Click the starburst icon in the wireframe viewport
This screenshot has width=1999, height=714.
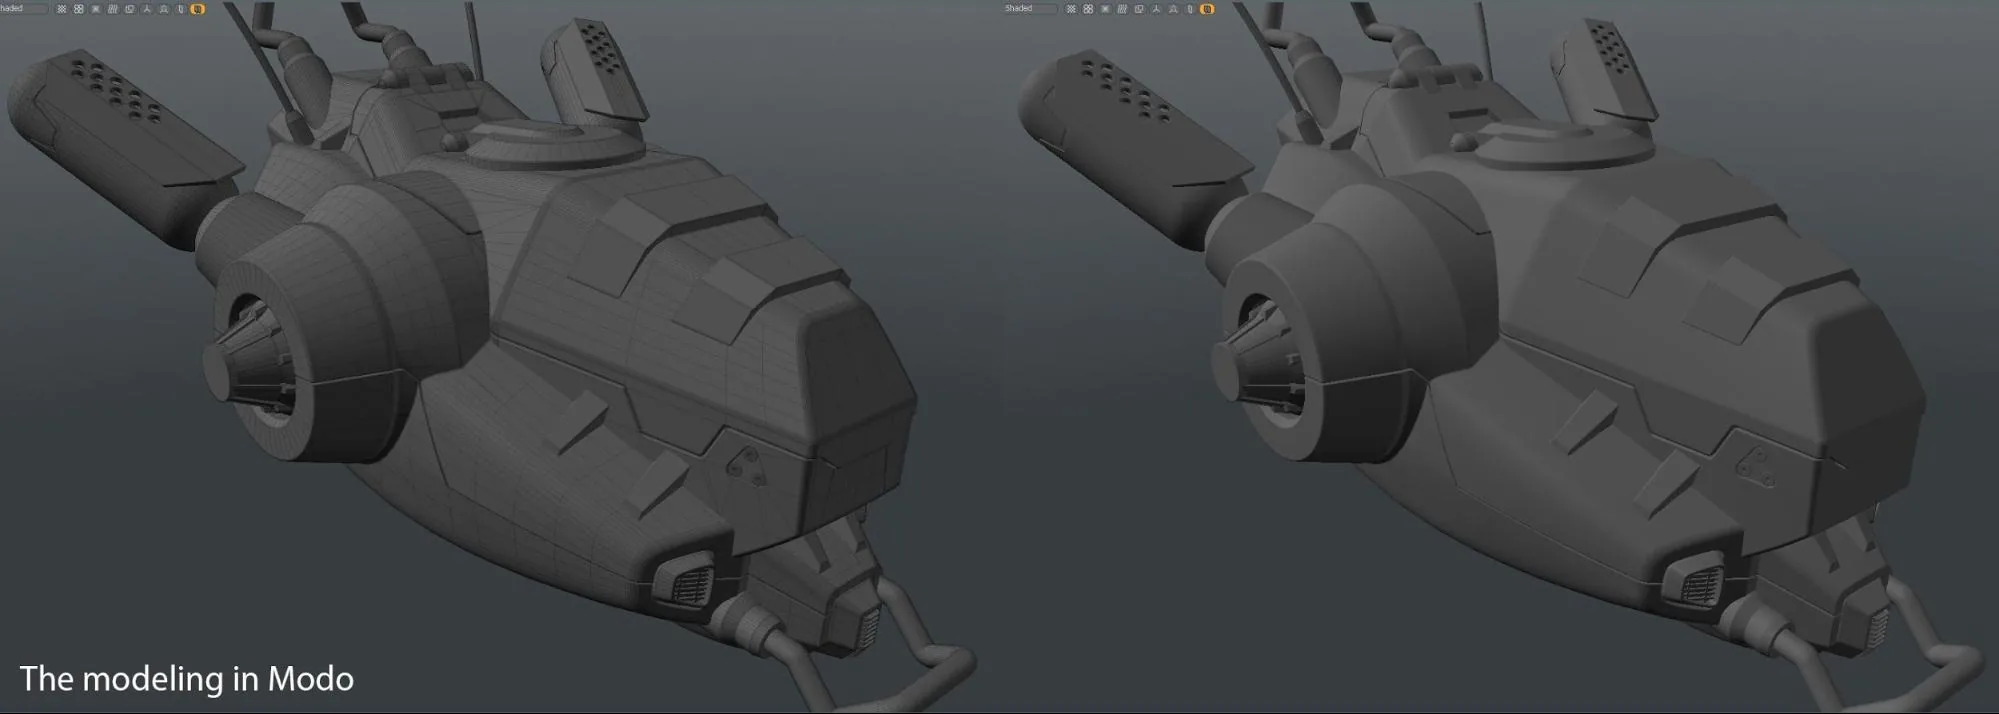coord(95,9)
